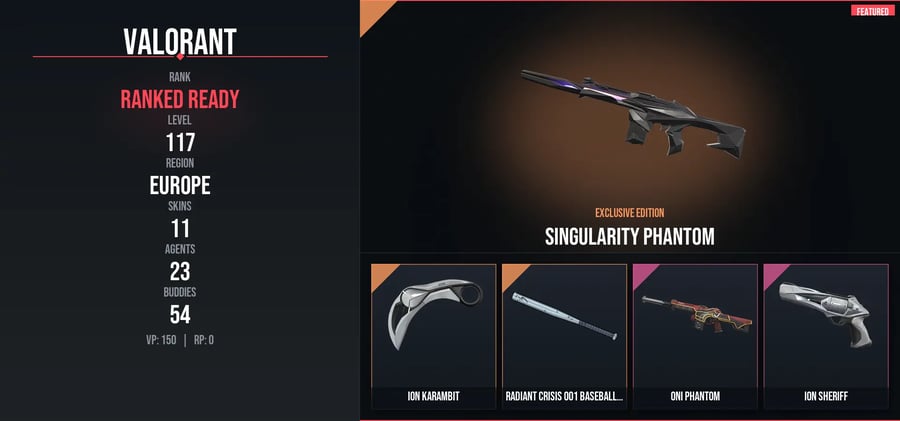Image resolution: width=900 pixels, height=421 pixels.
Task: Click the VP: 150 balance text
Action: point(161,340)
